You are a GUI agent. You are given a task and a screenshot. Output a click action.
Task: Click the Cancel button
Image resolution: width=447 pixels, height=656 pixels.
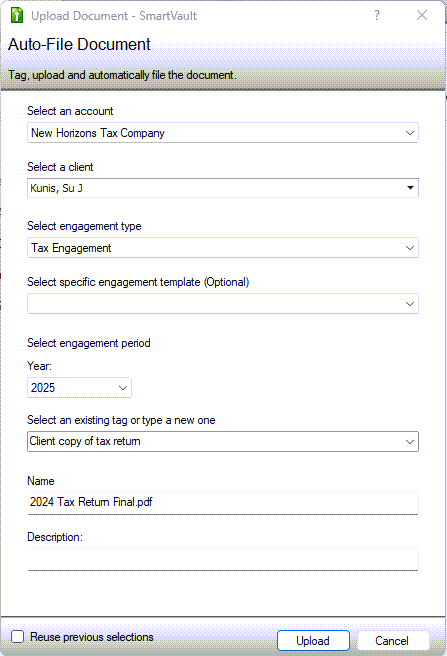[x=392, y=641]
